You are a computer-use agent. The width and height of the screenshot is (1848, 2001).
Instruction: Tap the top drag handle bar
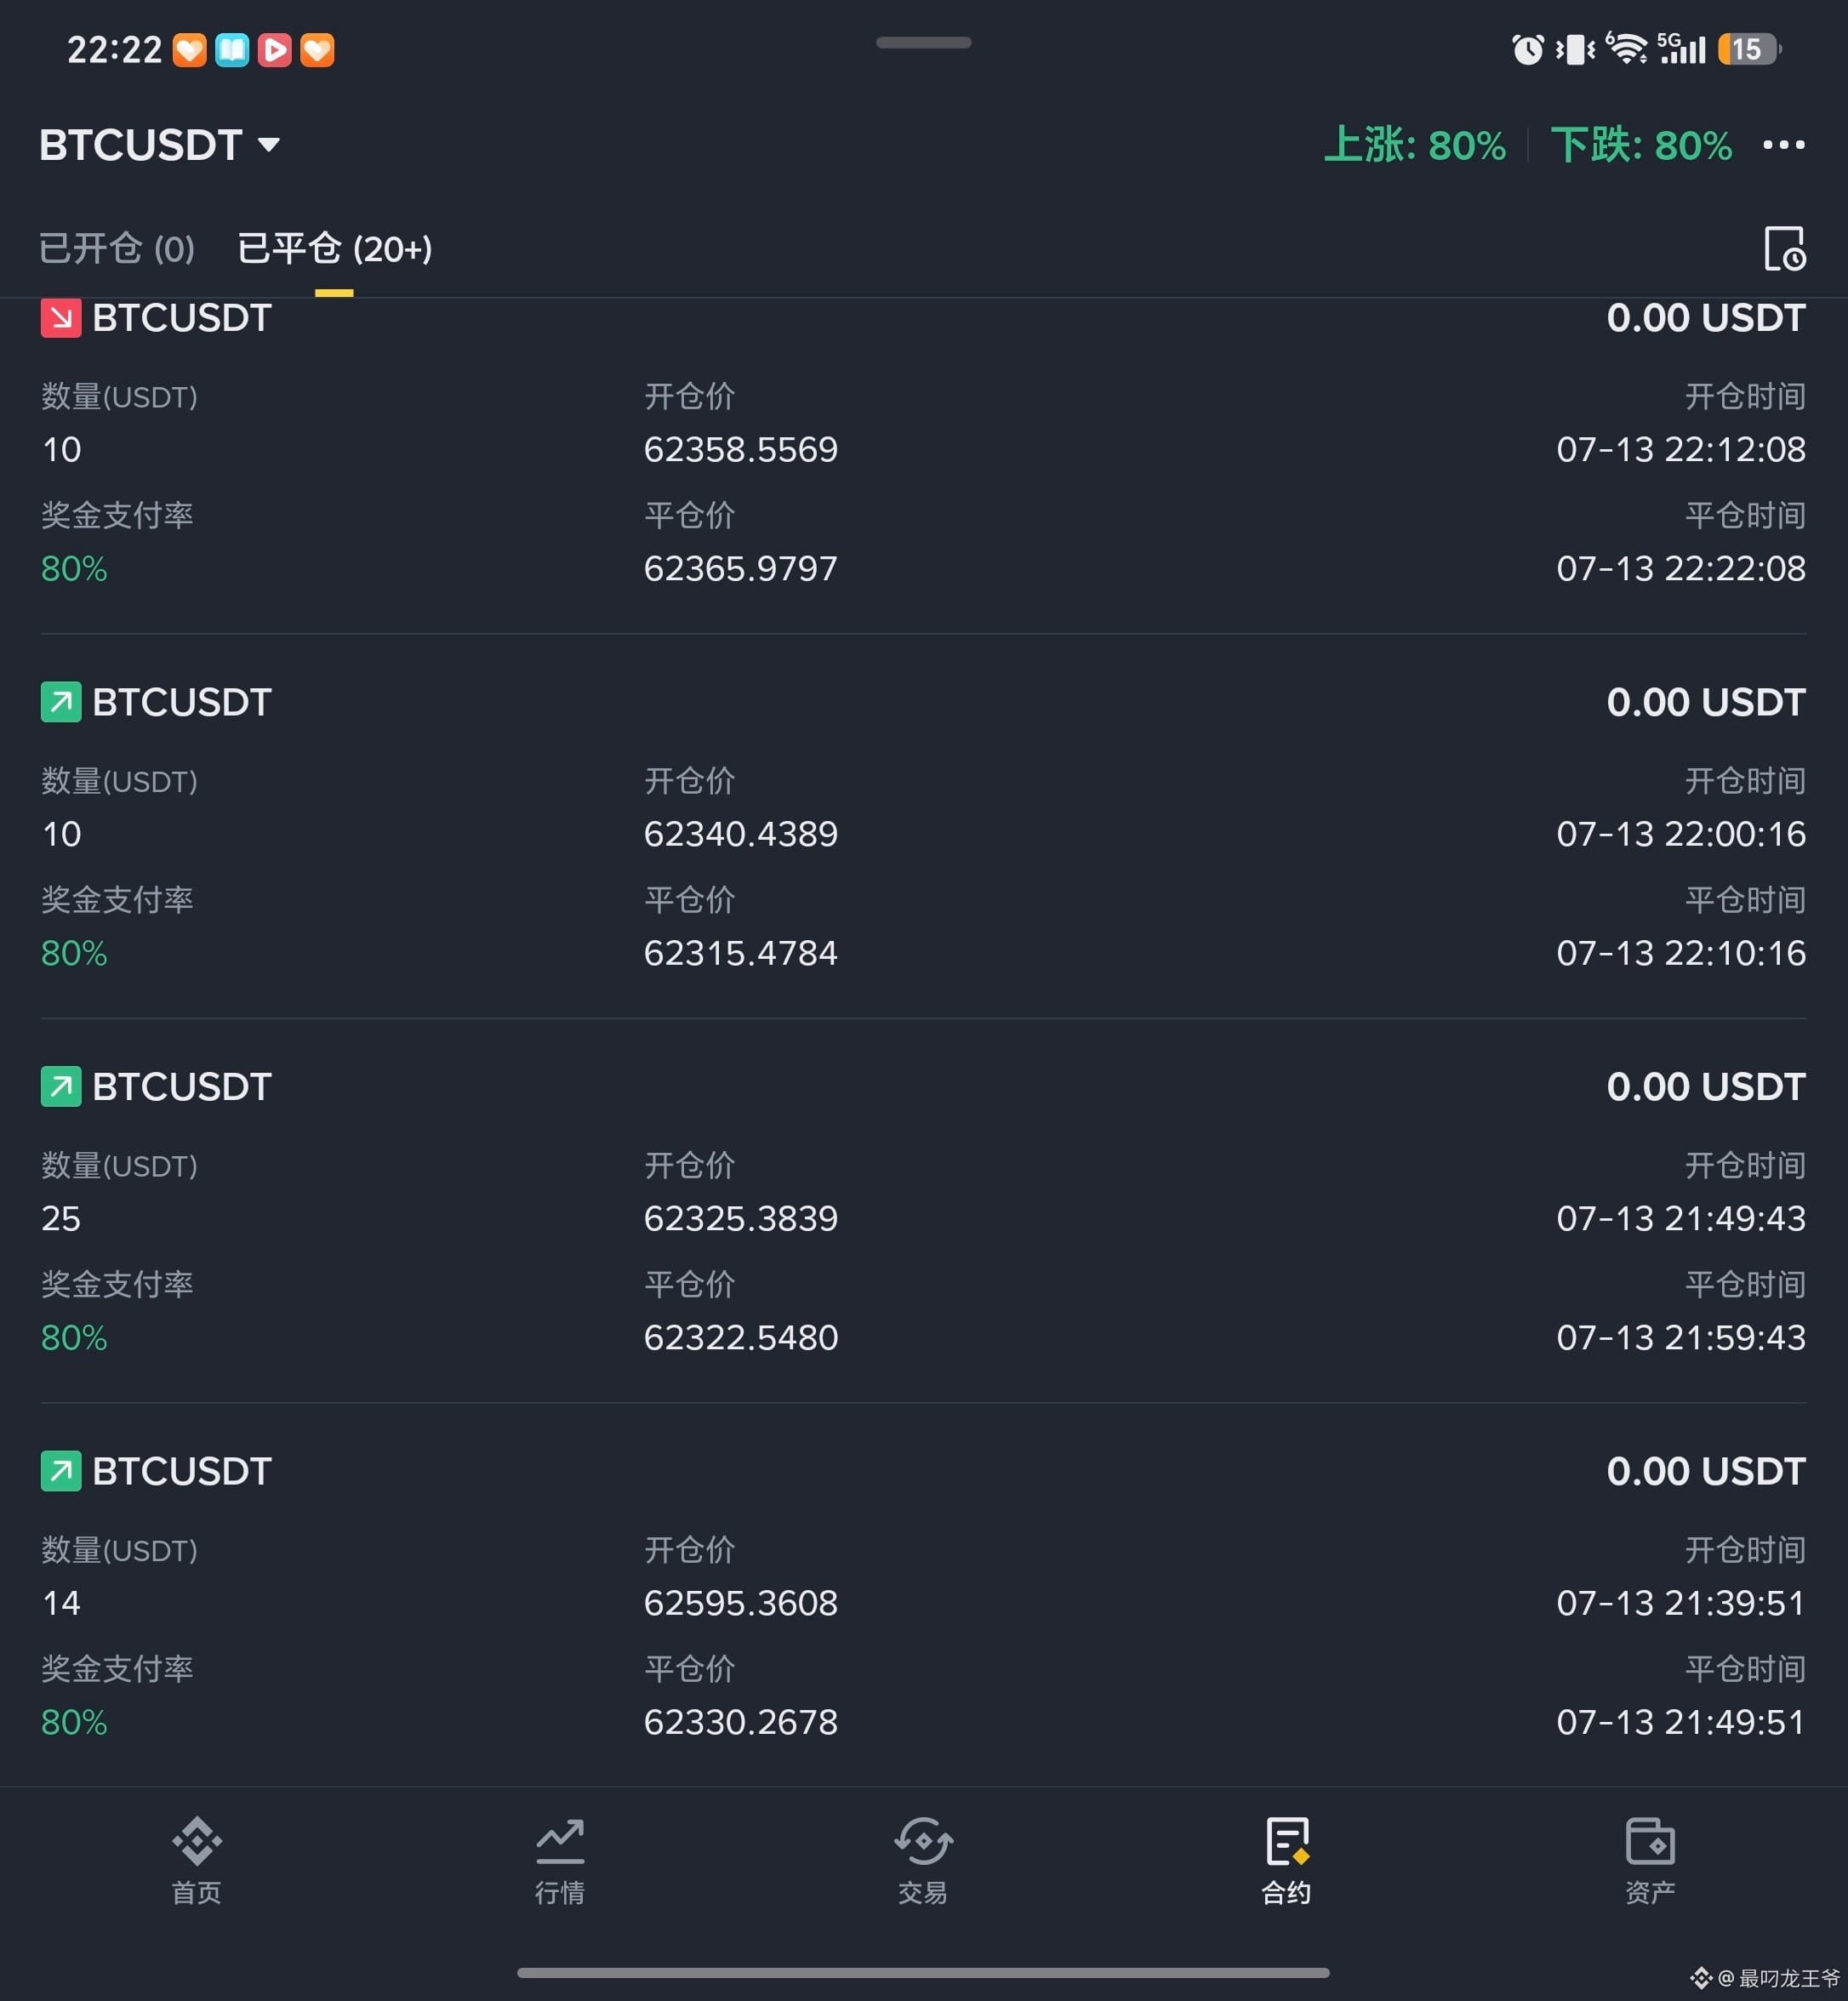[924, 42]
